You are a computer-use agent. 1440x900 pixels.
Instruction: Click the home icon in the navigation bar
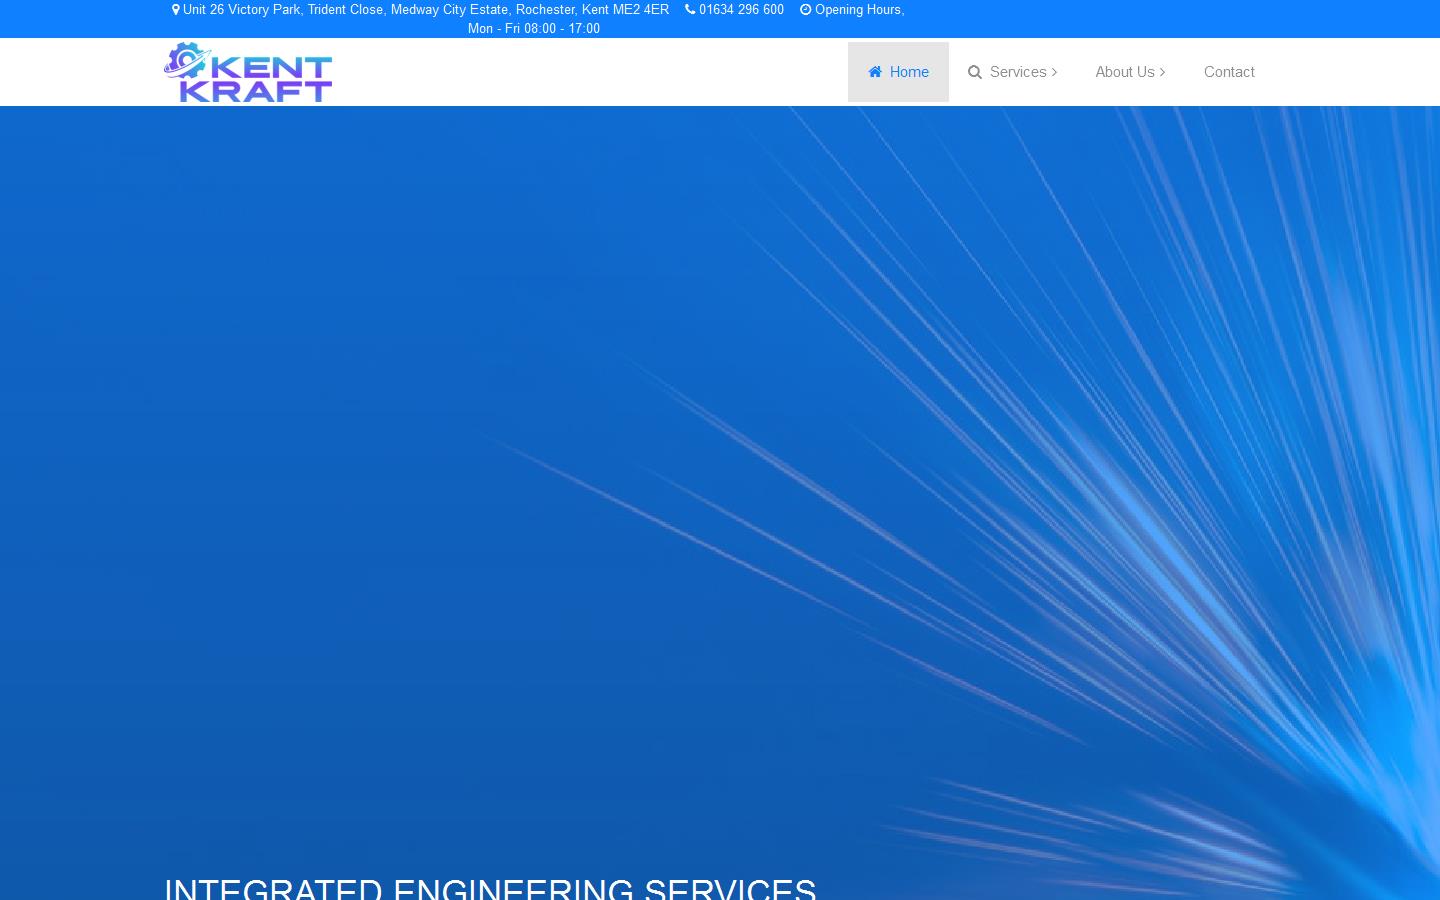tap(875, 72)
